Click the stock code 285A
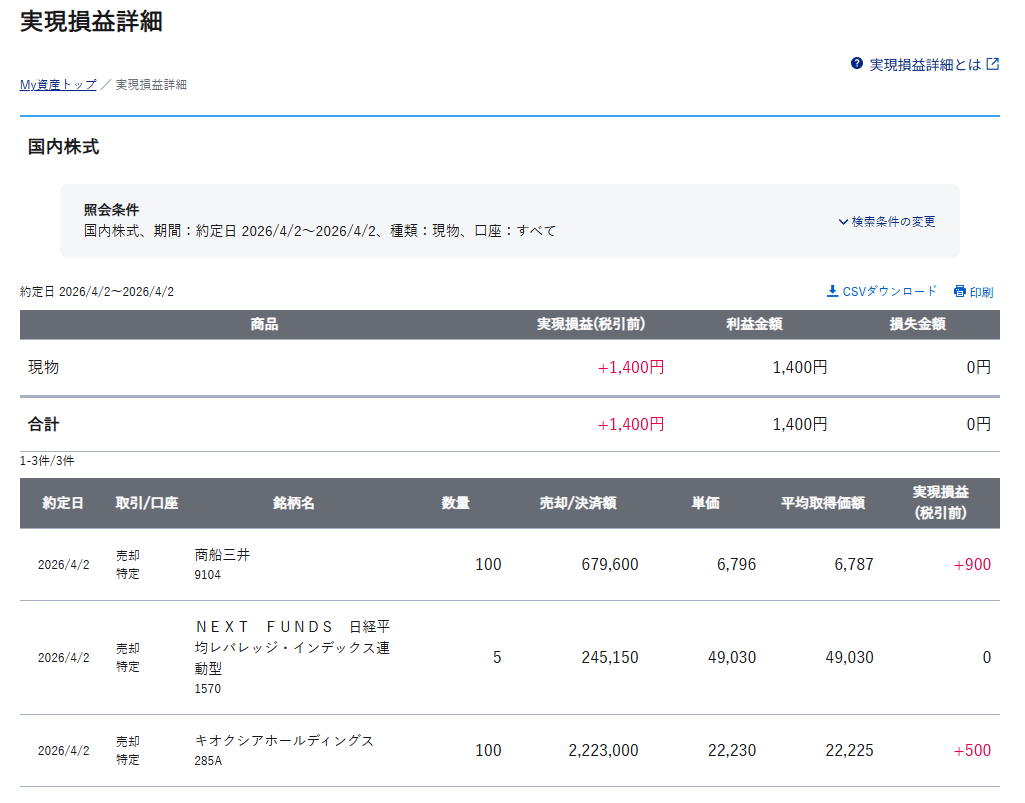1025x803 pixels. tap(208, 761)
